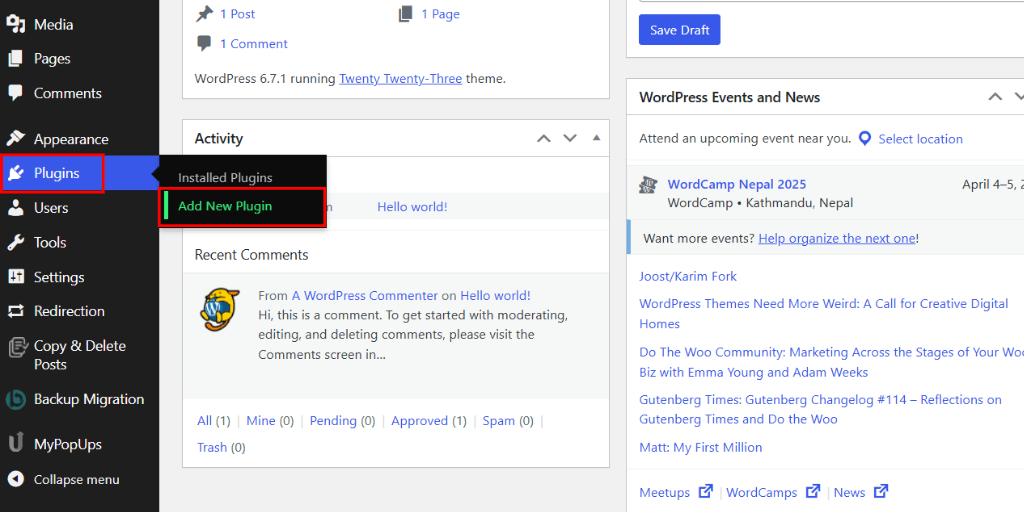Click the Users person icon
Viewport: 1024px width, 512px height.
tap(16, 208)
